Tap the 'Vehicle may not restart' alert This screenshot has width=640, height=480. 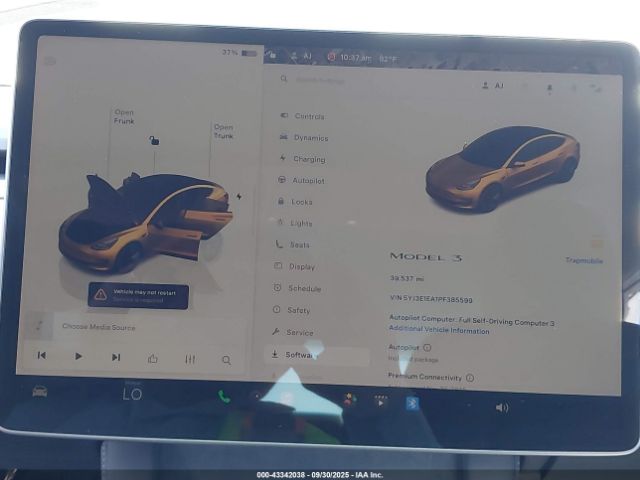(138, 295)
